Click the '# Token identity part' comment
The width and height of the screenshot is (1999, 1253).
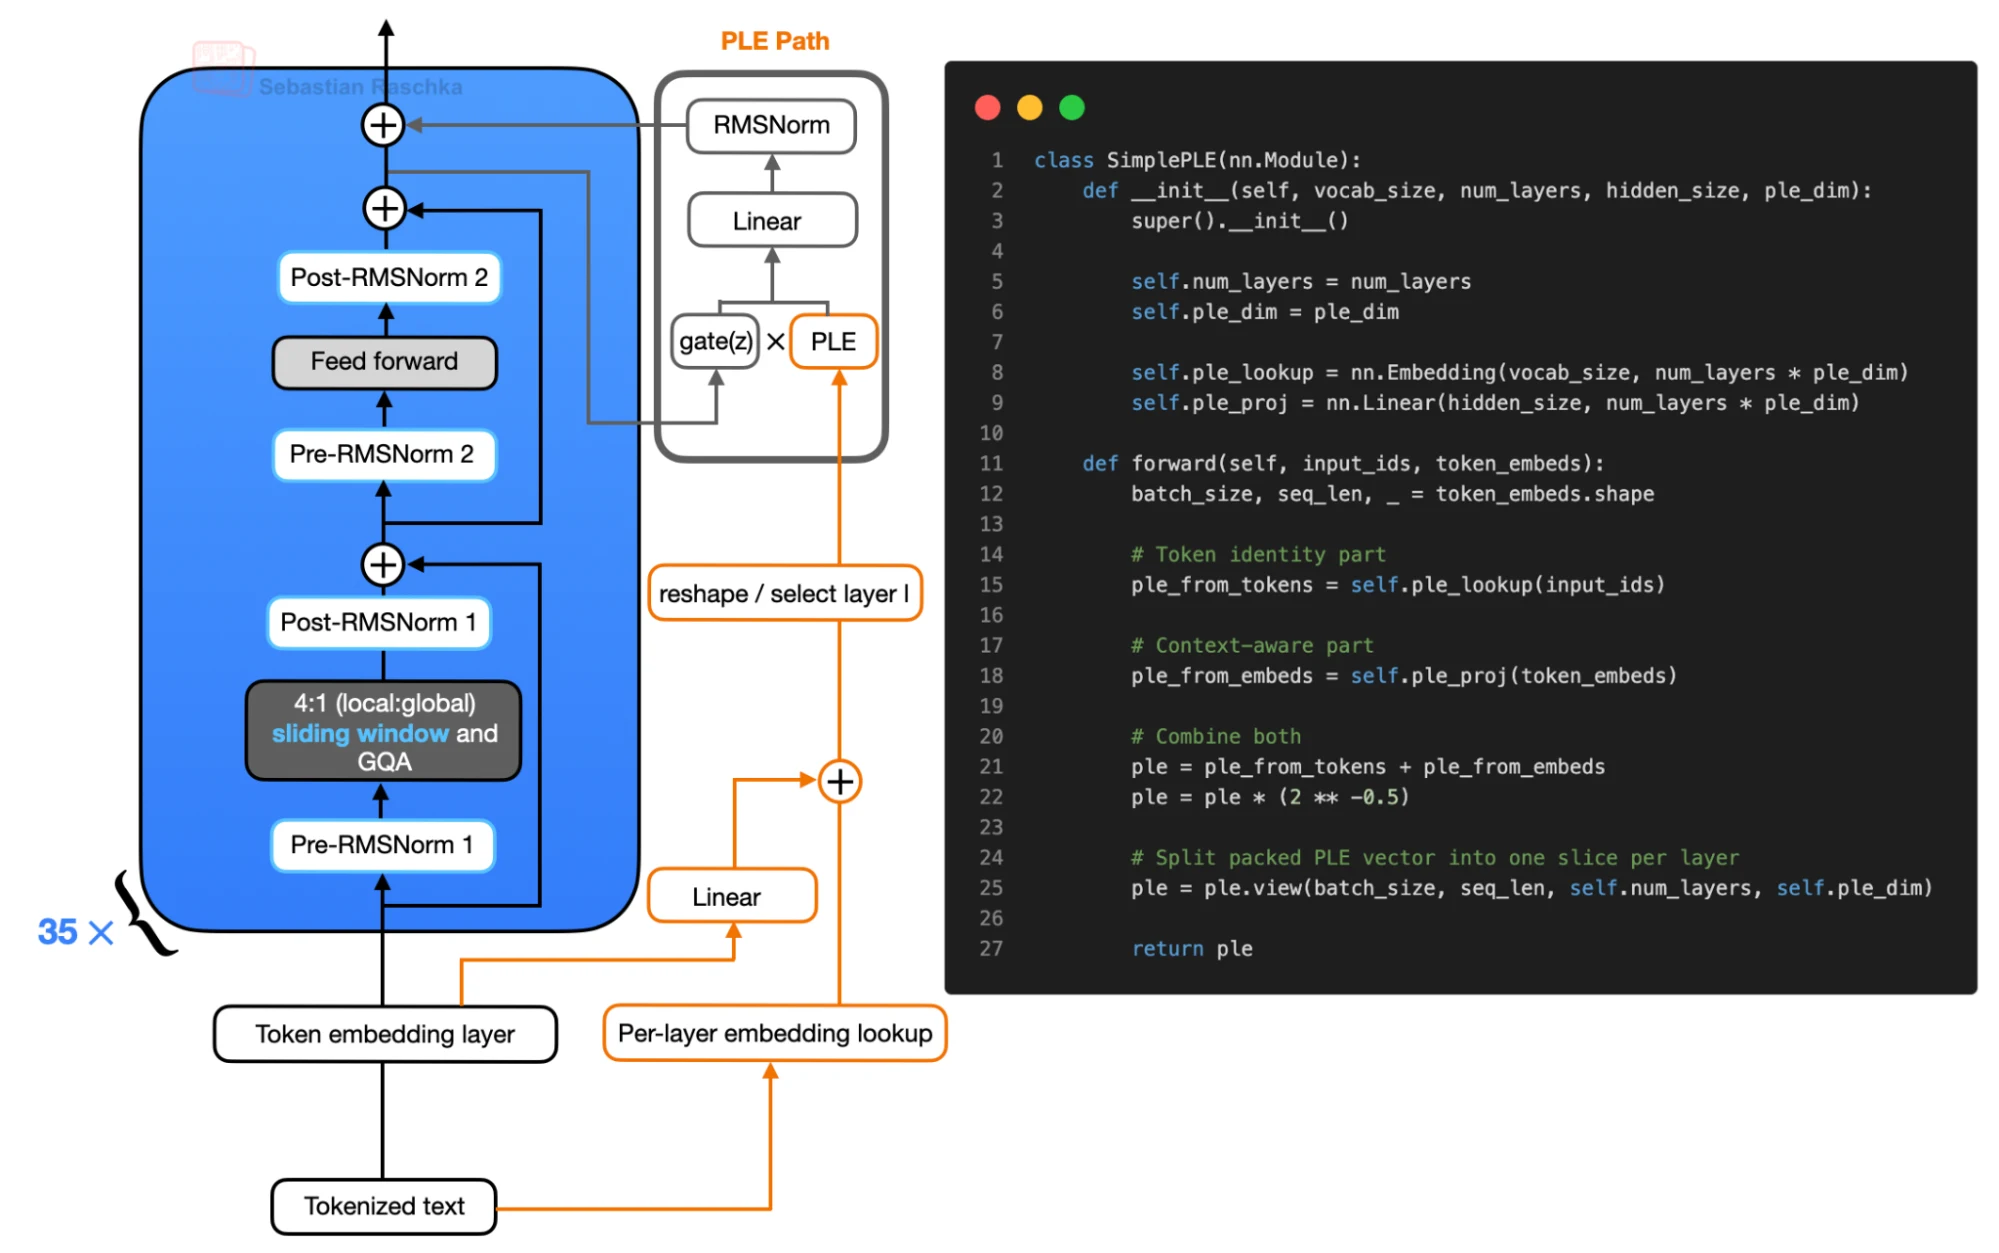click(x=1258, y=554)
